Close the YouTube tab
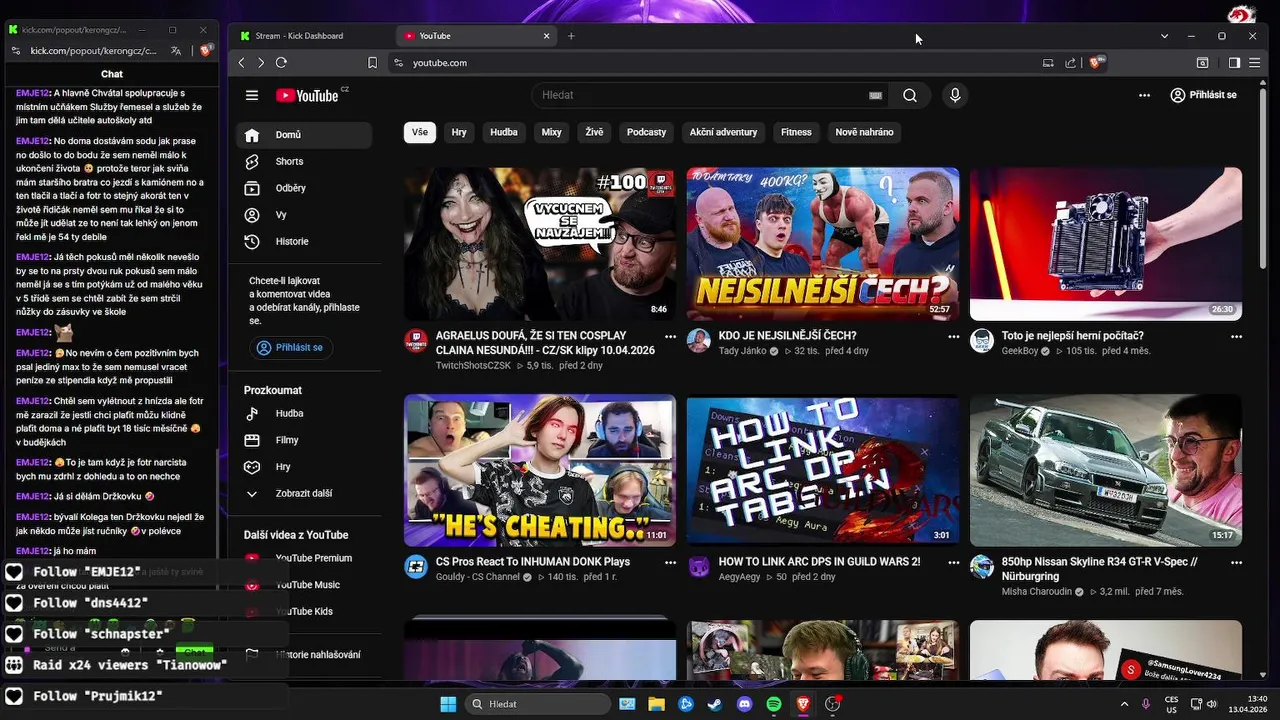The image size is (1280, 720). [x=546, y=36]
